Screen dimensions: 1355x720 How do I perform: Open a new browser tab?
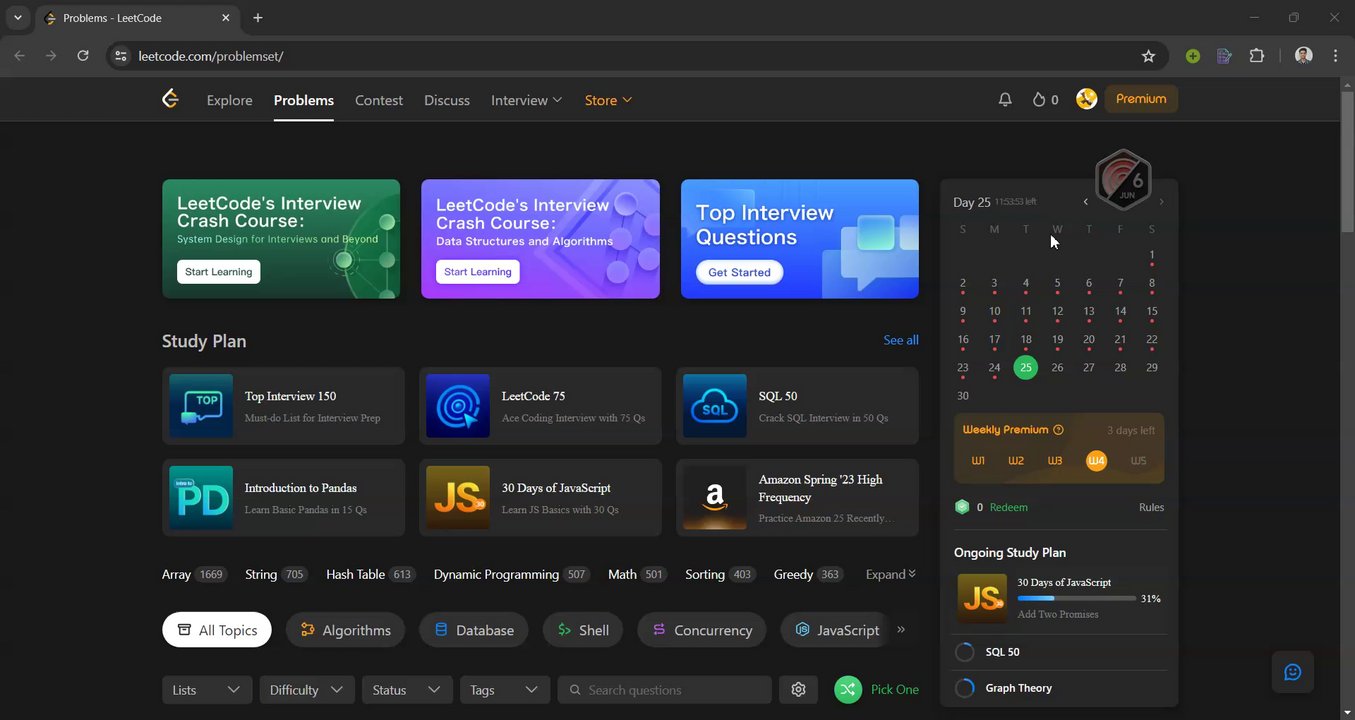click(258, 18)
